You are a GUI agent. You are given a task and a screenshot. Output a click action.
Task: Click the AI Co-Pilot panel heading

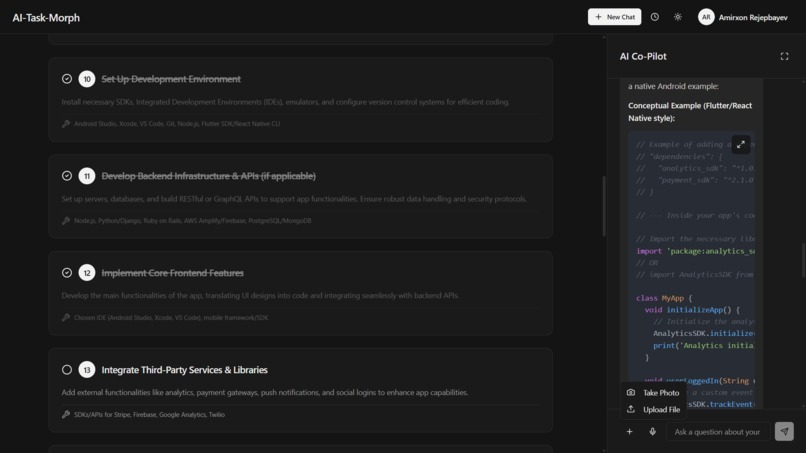pyautogui.click(x=643, y=57)
